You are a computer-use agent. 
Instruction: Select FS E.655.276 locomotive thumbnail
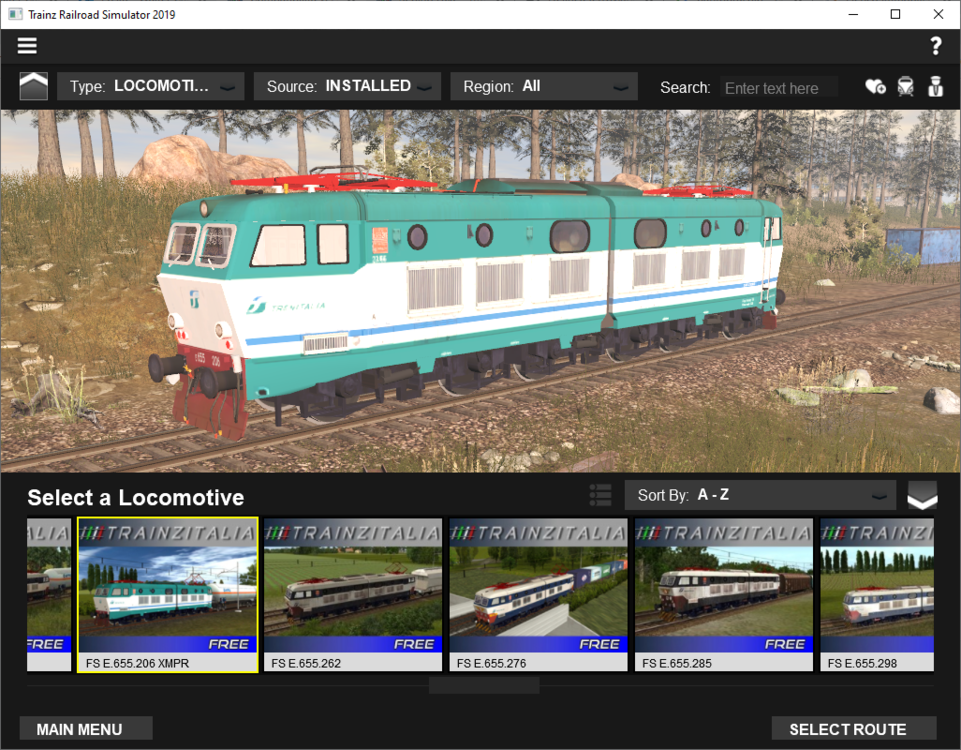[x=539, y=595]
